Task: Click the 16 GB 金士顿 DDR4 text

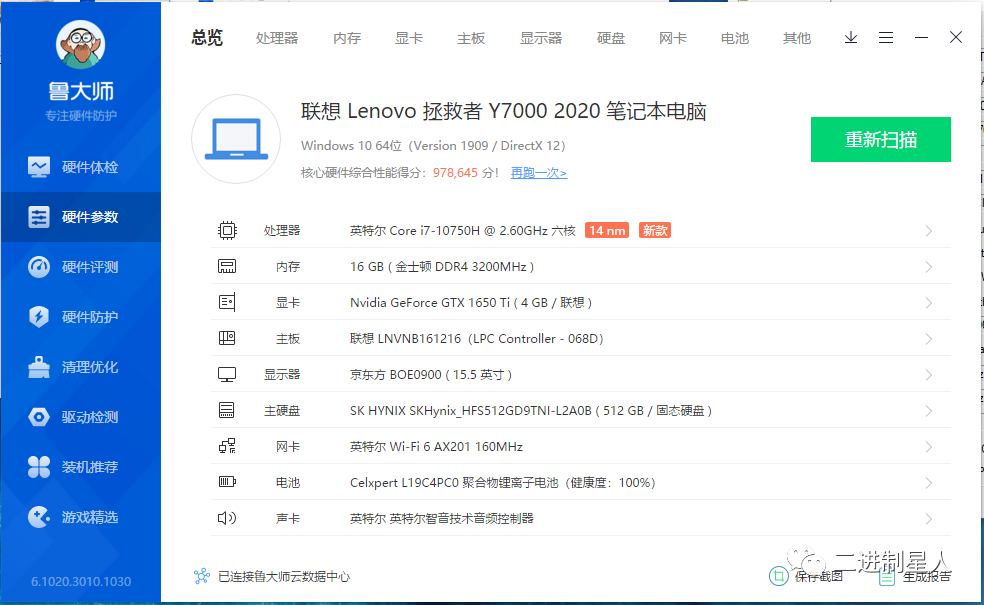Action: (x=442, y=267)
